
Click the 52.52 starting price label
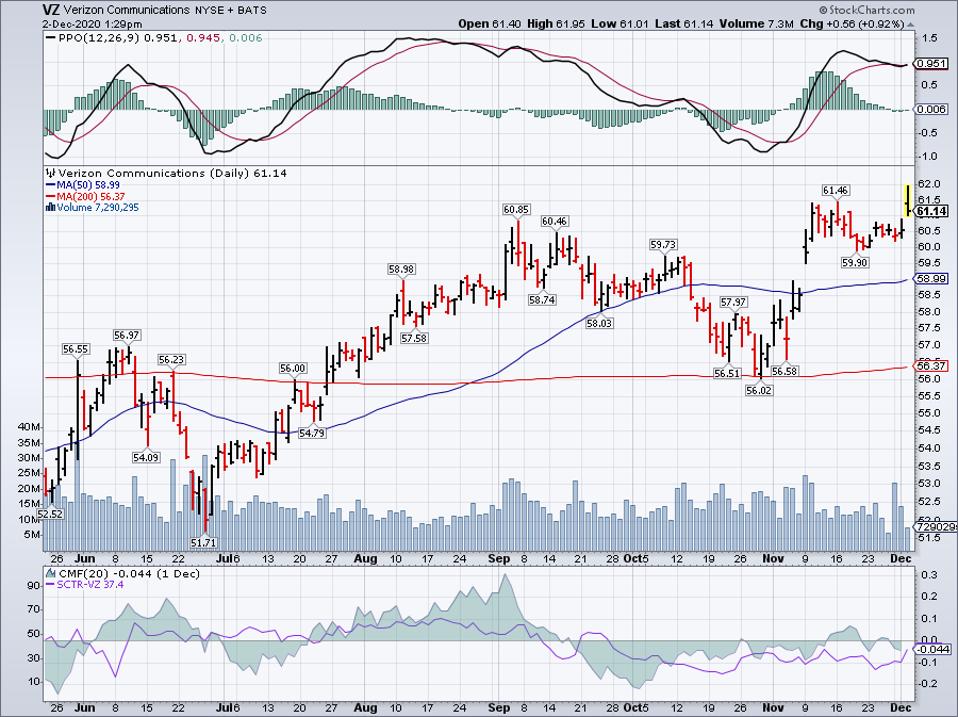click(50, 514)
